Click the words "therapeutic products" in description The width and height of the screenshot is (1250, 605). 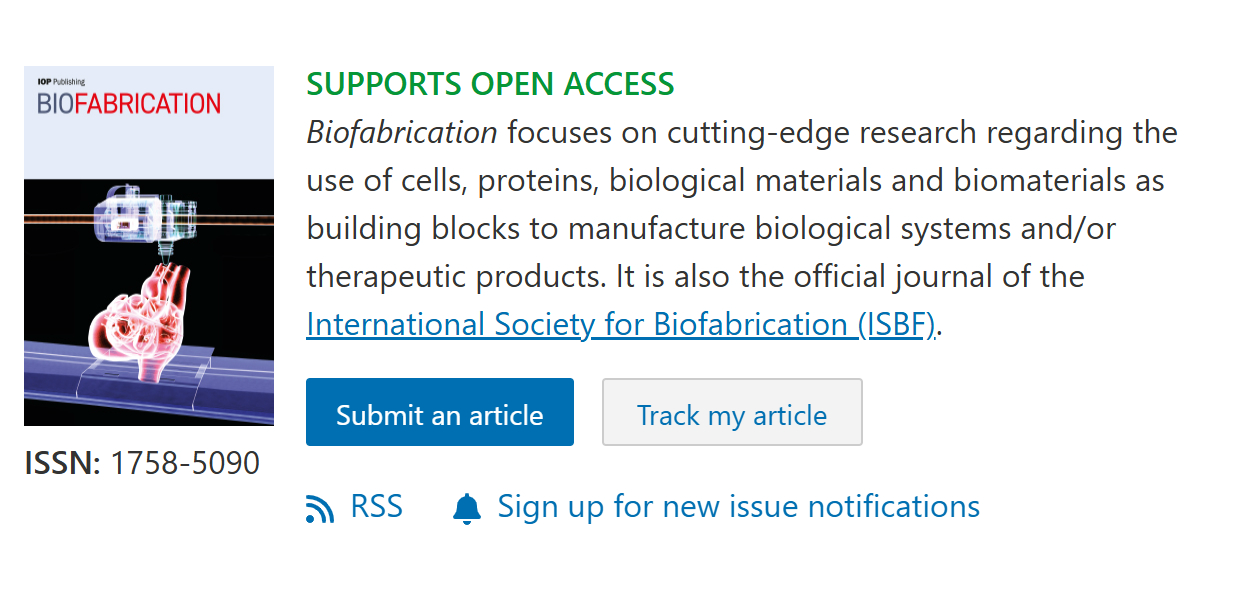click(445, 277)
